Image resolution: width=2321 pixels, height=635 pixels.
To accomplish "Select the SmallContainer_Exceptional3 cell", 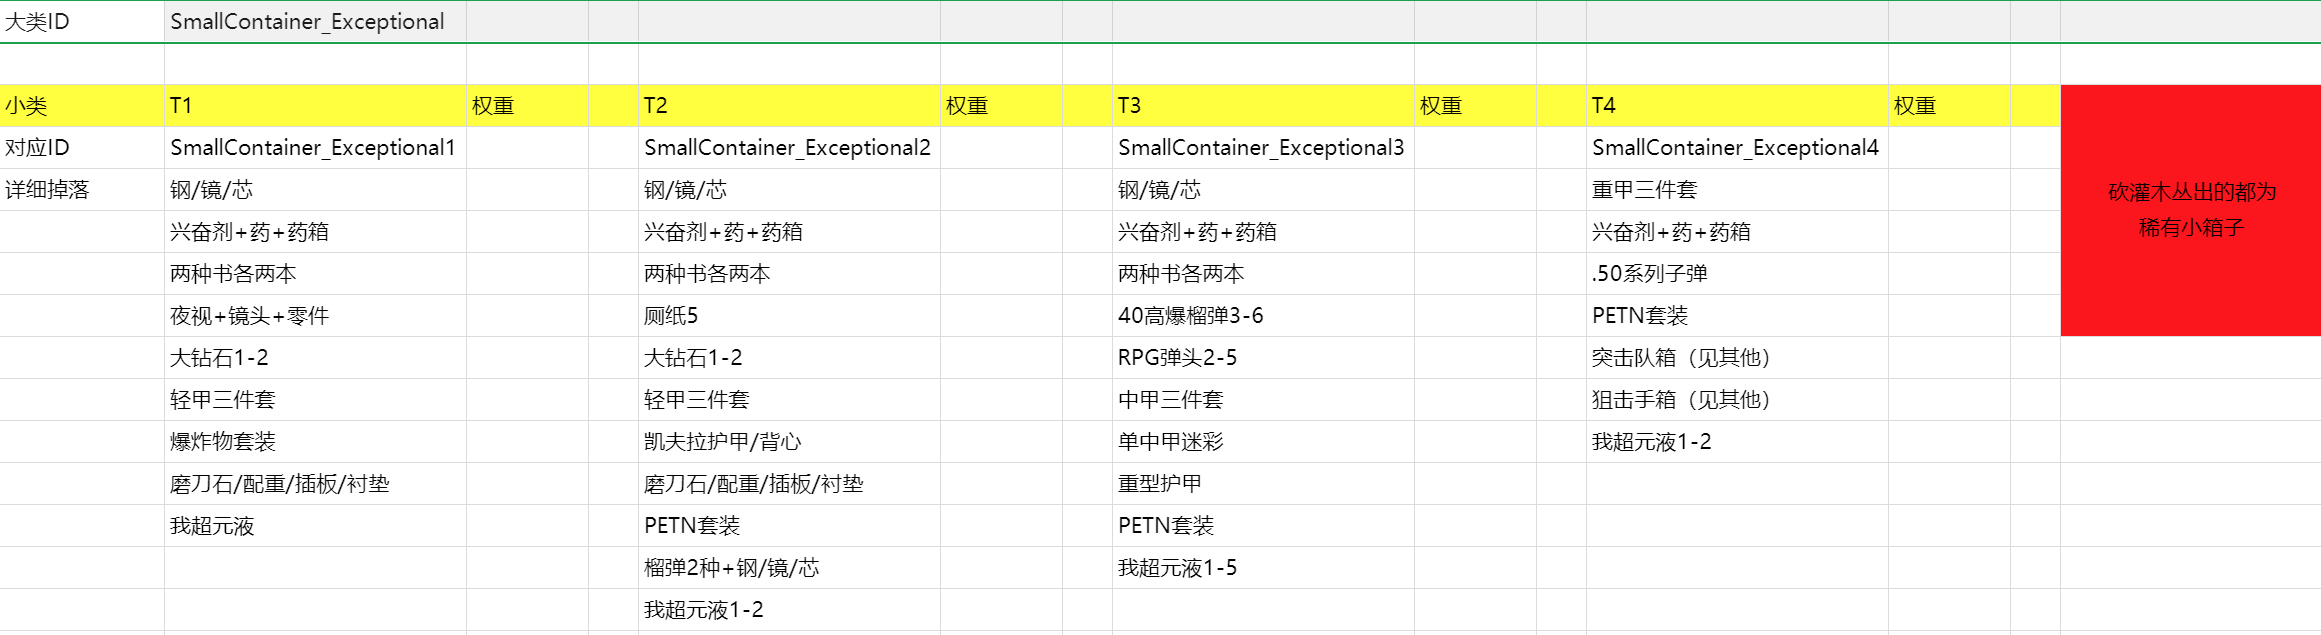I will [1263, 148].
